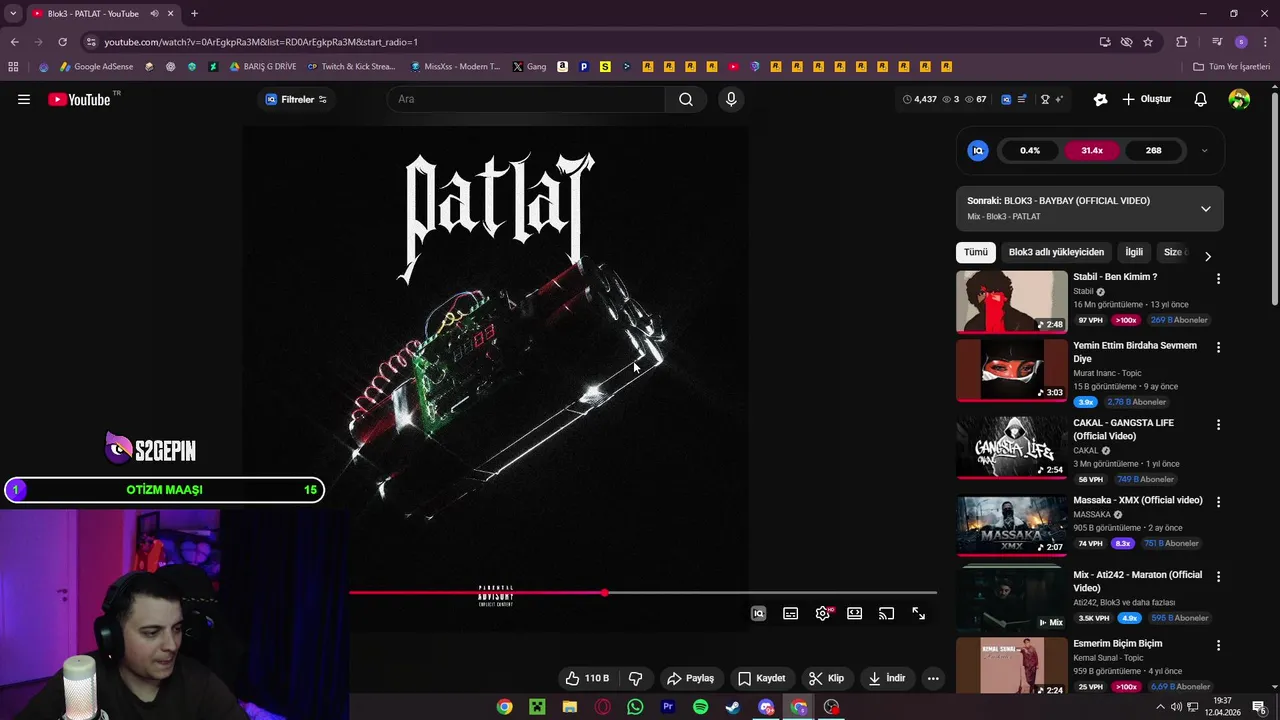The image size is (1280, 720).
Task: Click the vidIQ trophy icon in the top bar
Action: (x=1045, y=99)
